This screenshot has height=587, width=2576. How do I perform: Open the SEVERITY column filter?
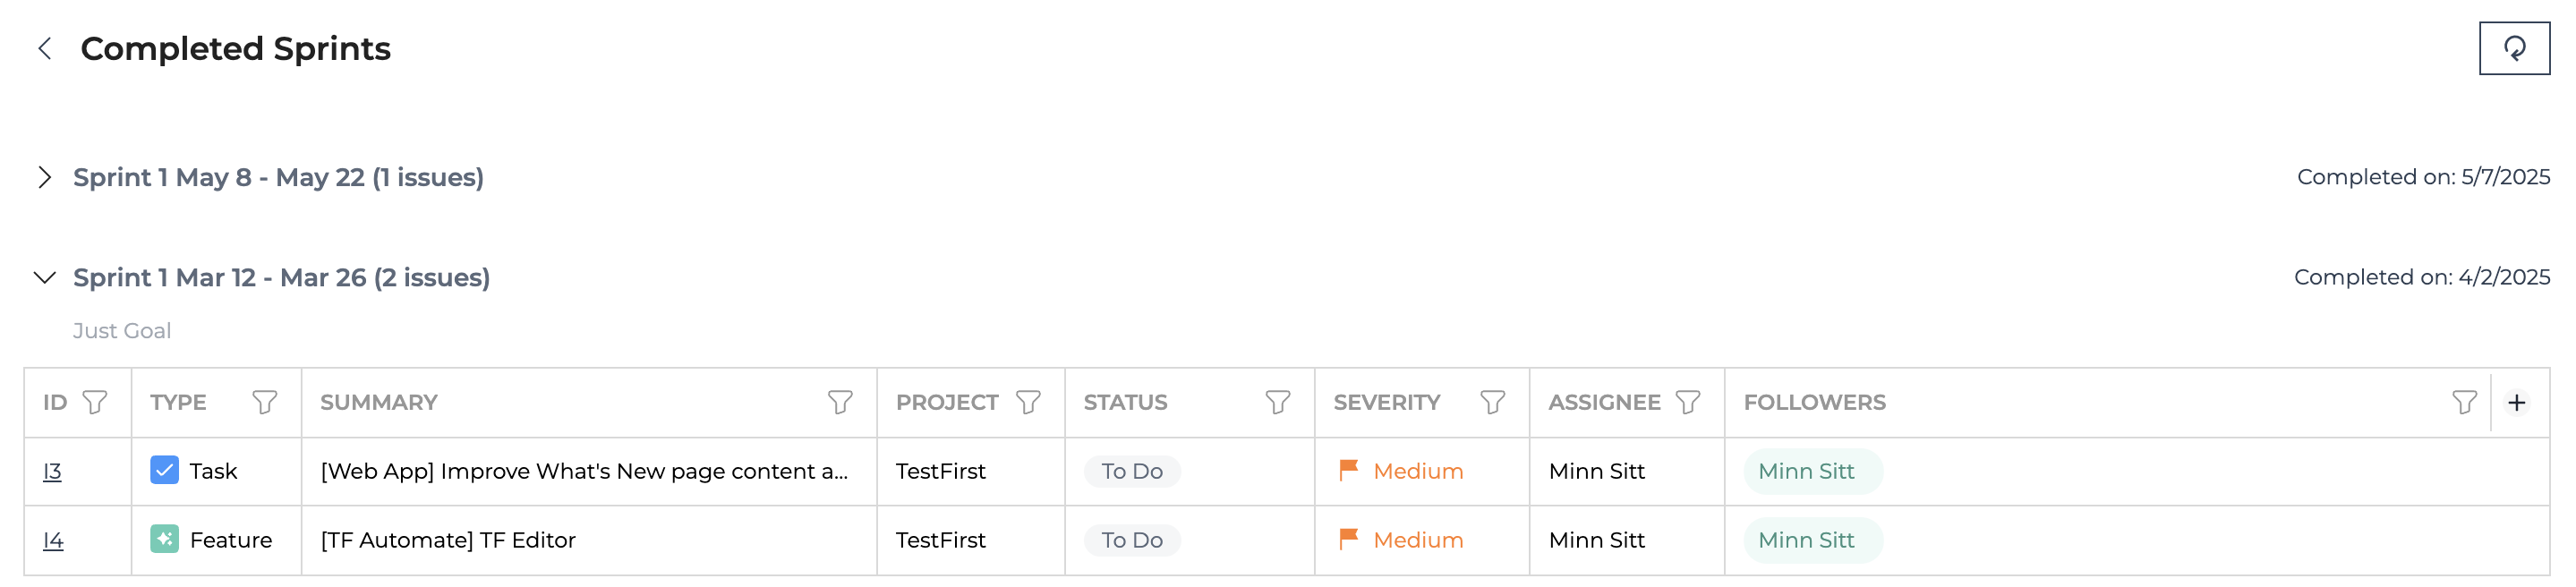1492,402
